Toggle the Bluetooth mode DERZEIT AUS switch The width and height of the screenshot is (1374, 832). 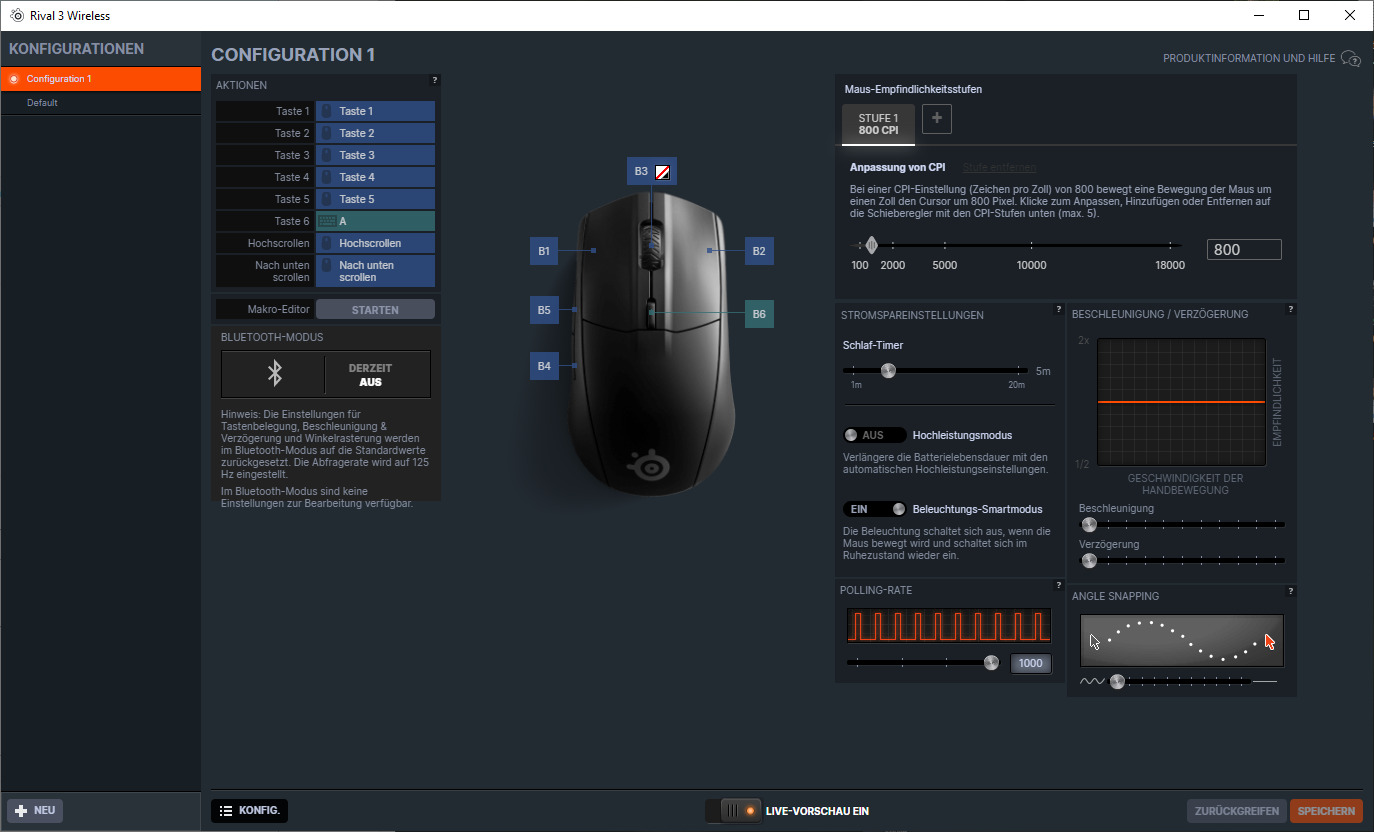[326, 374]
